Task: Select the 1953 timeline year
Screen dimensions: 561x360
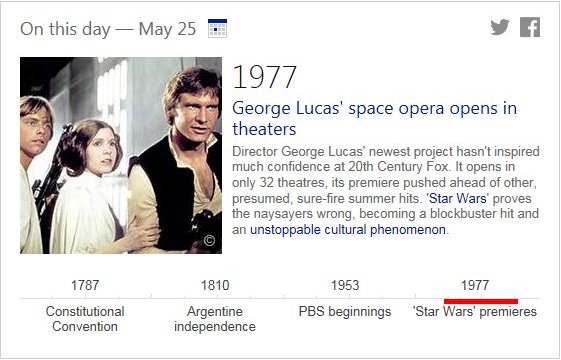Action: [345, 285]
